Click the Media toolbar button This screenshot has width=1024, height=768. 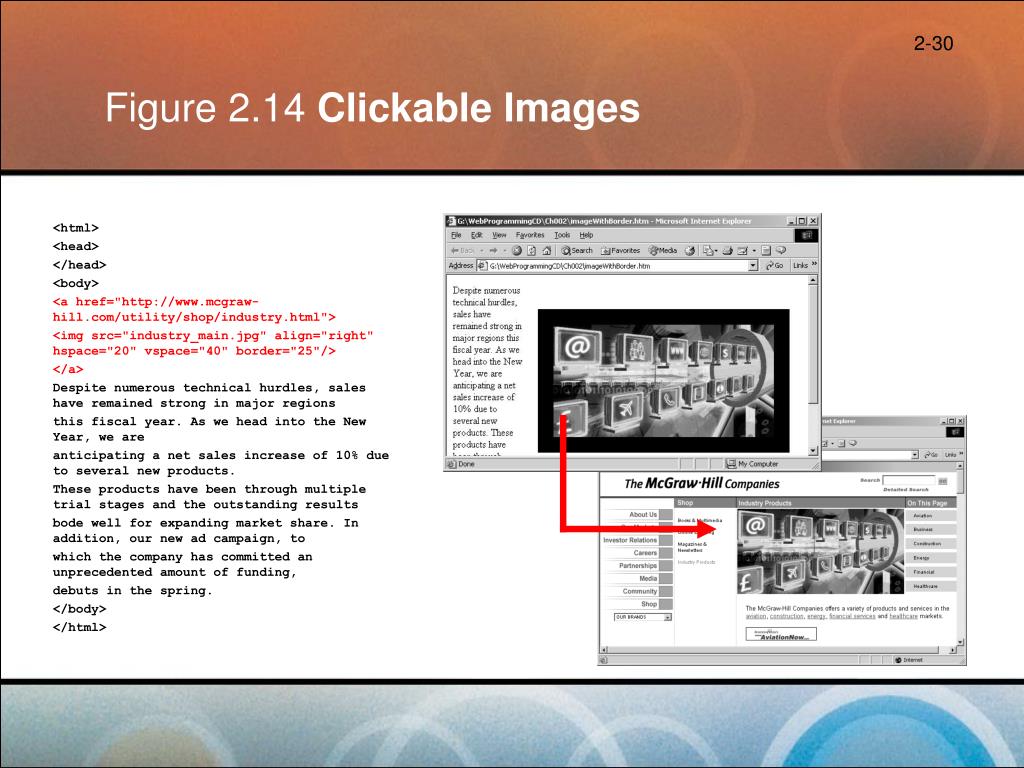(663, 251)
